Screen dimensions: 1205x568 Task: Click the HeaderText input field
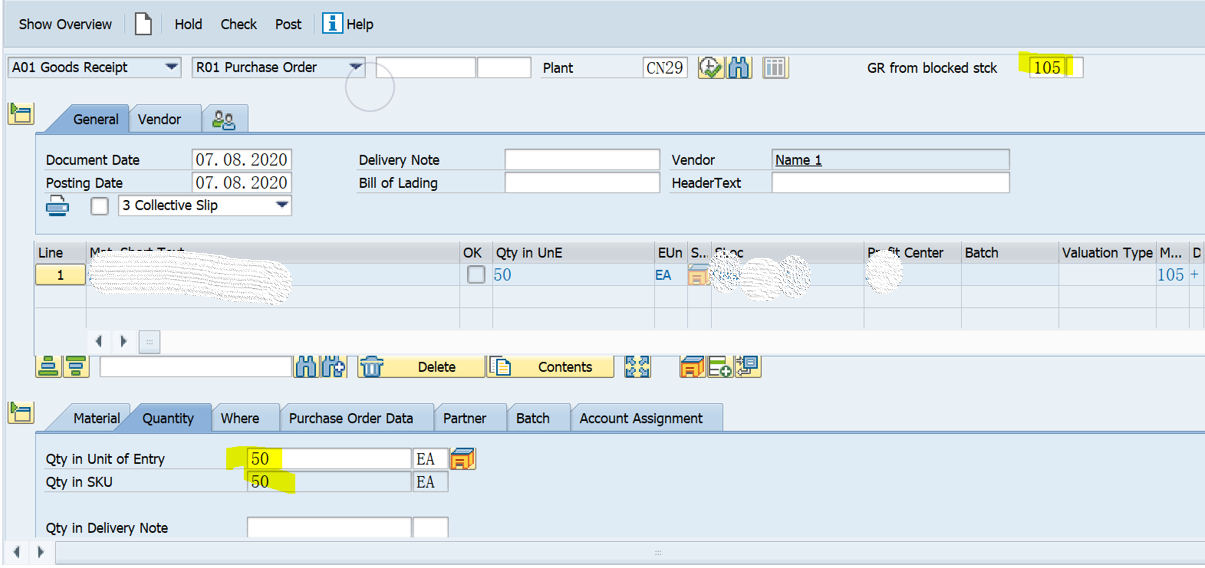(890, 183)
